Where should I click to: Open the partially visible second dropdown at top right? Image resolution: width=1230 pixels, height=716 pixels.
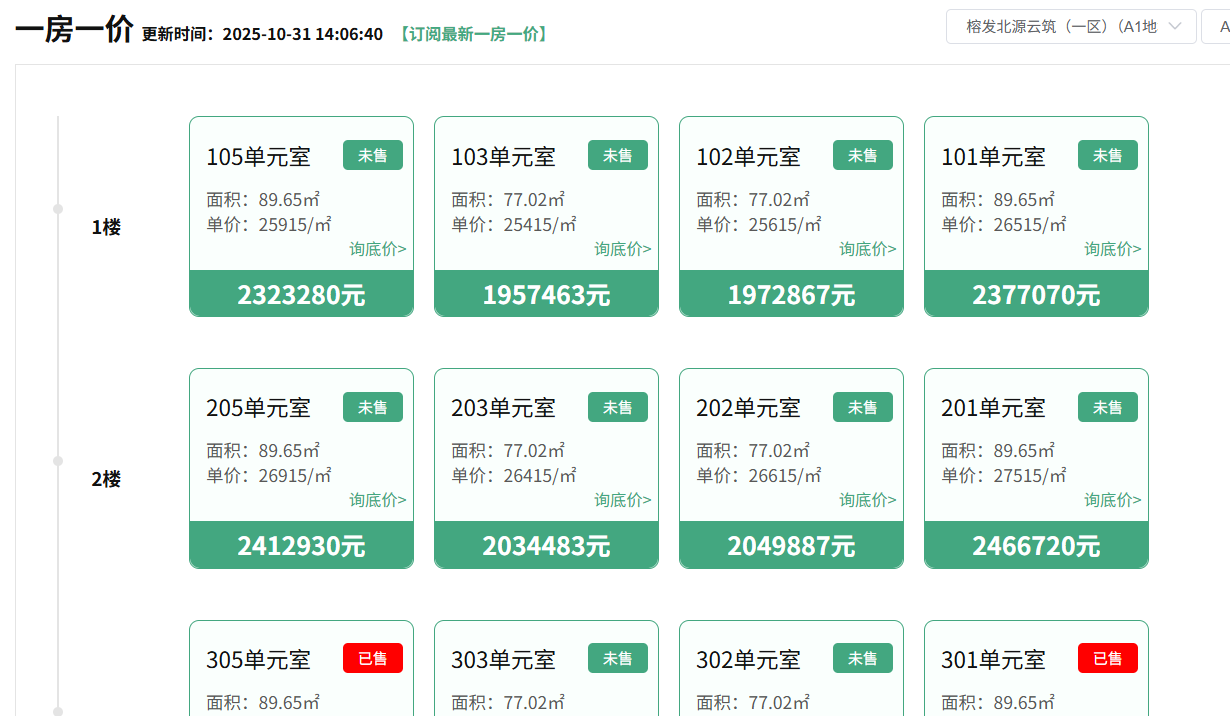coord(1217,27)
